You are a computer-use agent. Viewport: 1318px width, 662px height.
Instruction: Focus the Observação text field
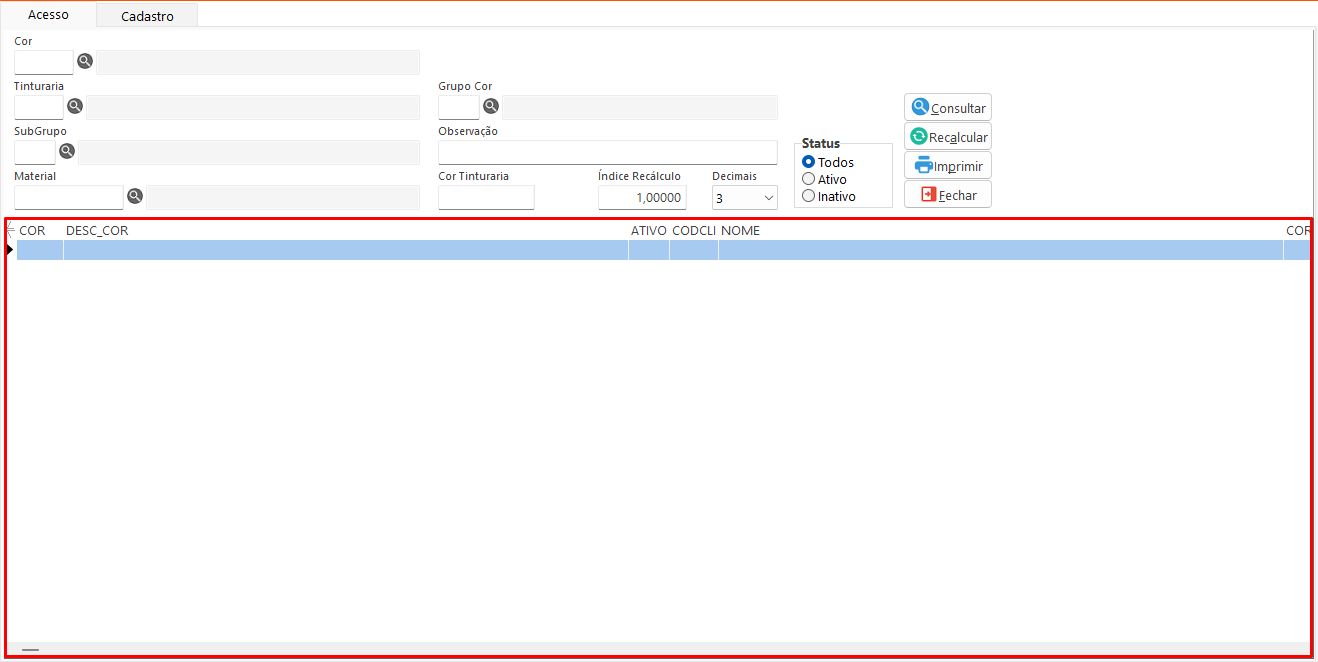point(607,152)
